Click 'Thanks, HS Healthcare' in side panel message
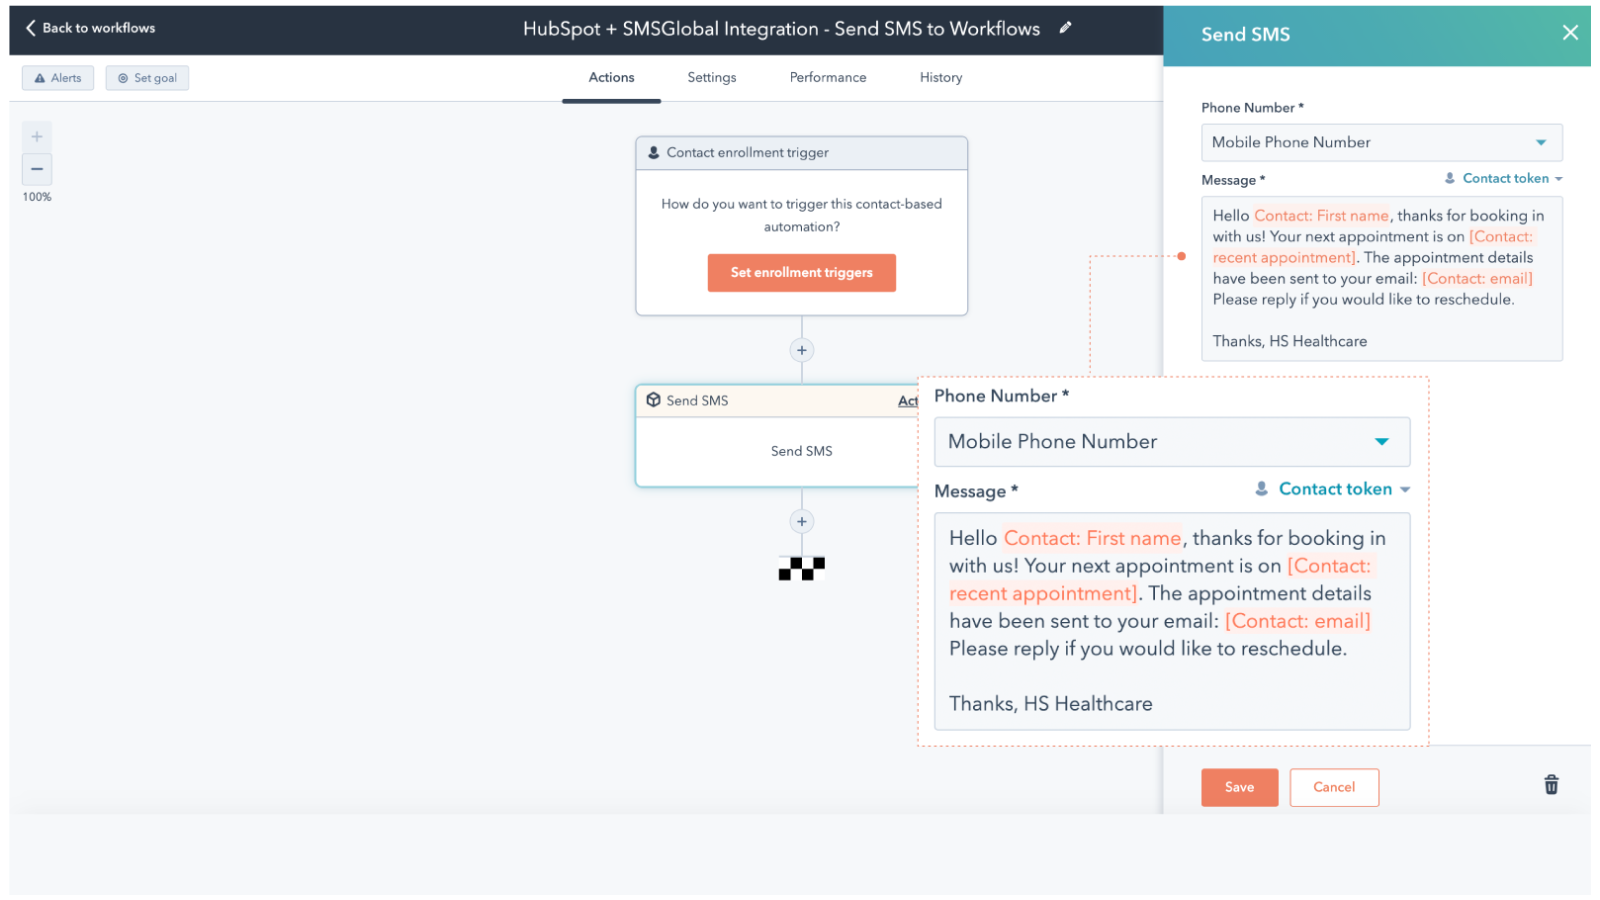The image size is (1600, 900). pyautogui.click(x=1289, y=341)
